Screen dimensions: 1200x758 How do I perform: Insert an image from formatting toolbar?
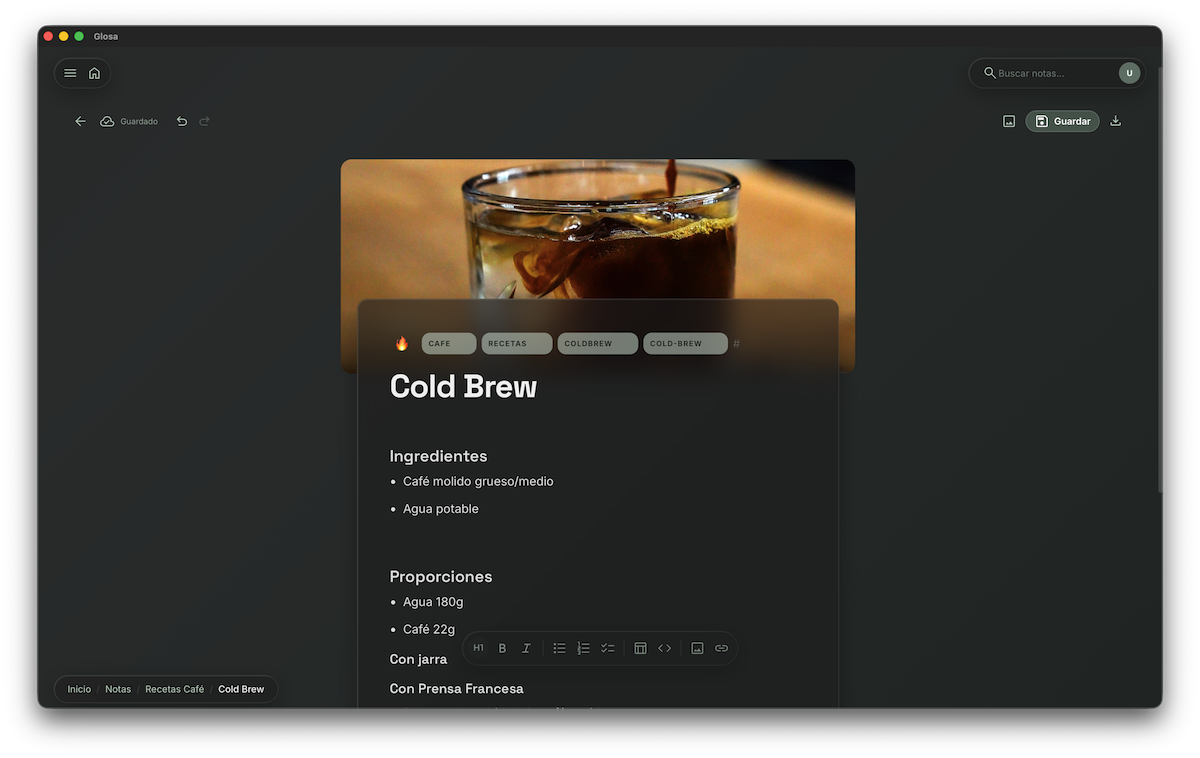point(697,648)
